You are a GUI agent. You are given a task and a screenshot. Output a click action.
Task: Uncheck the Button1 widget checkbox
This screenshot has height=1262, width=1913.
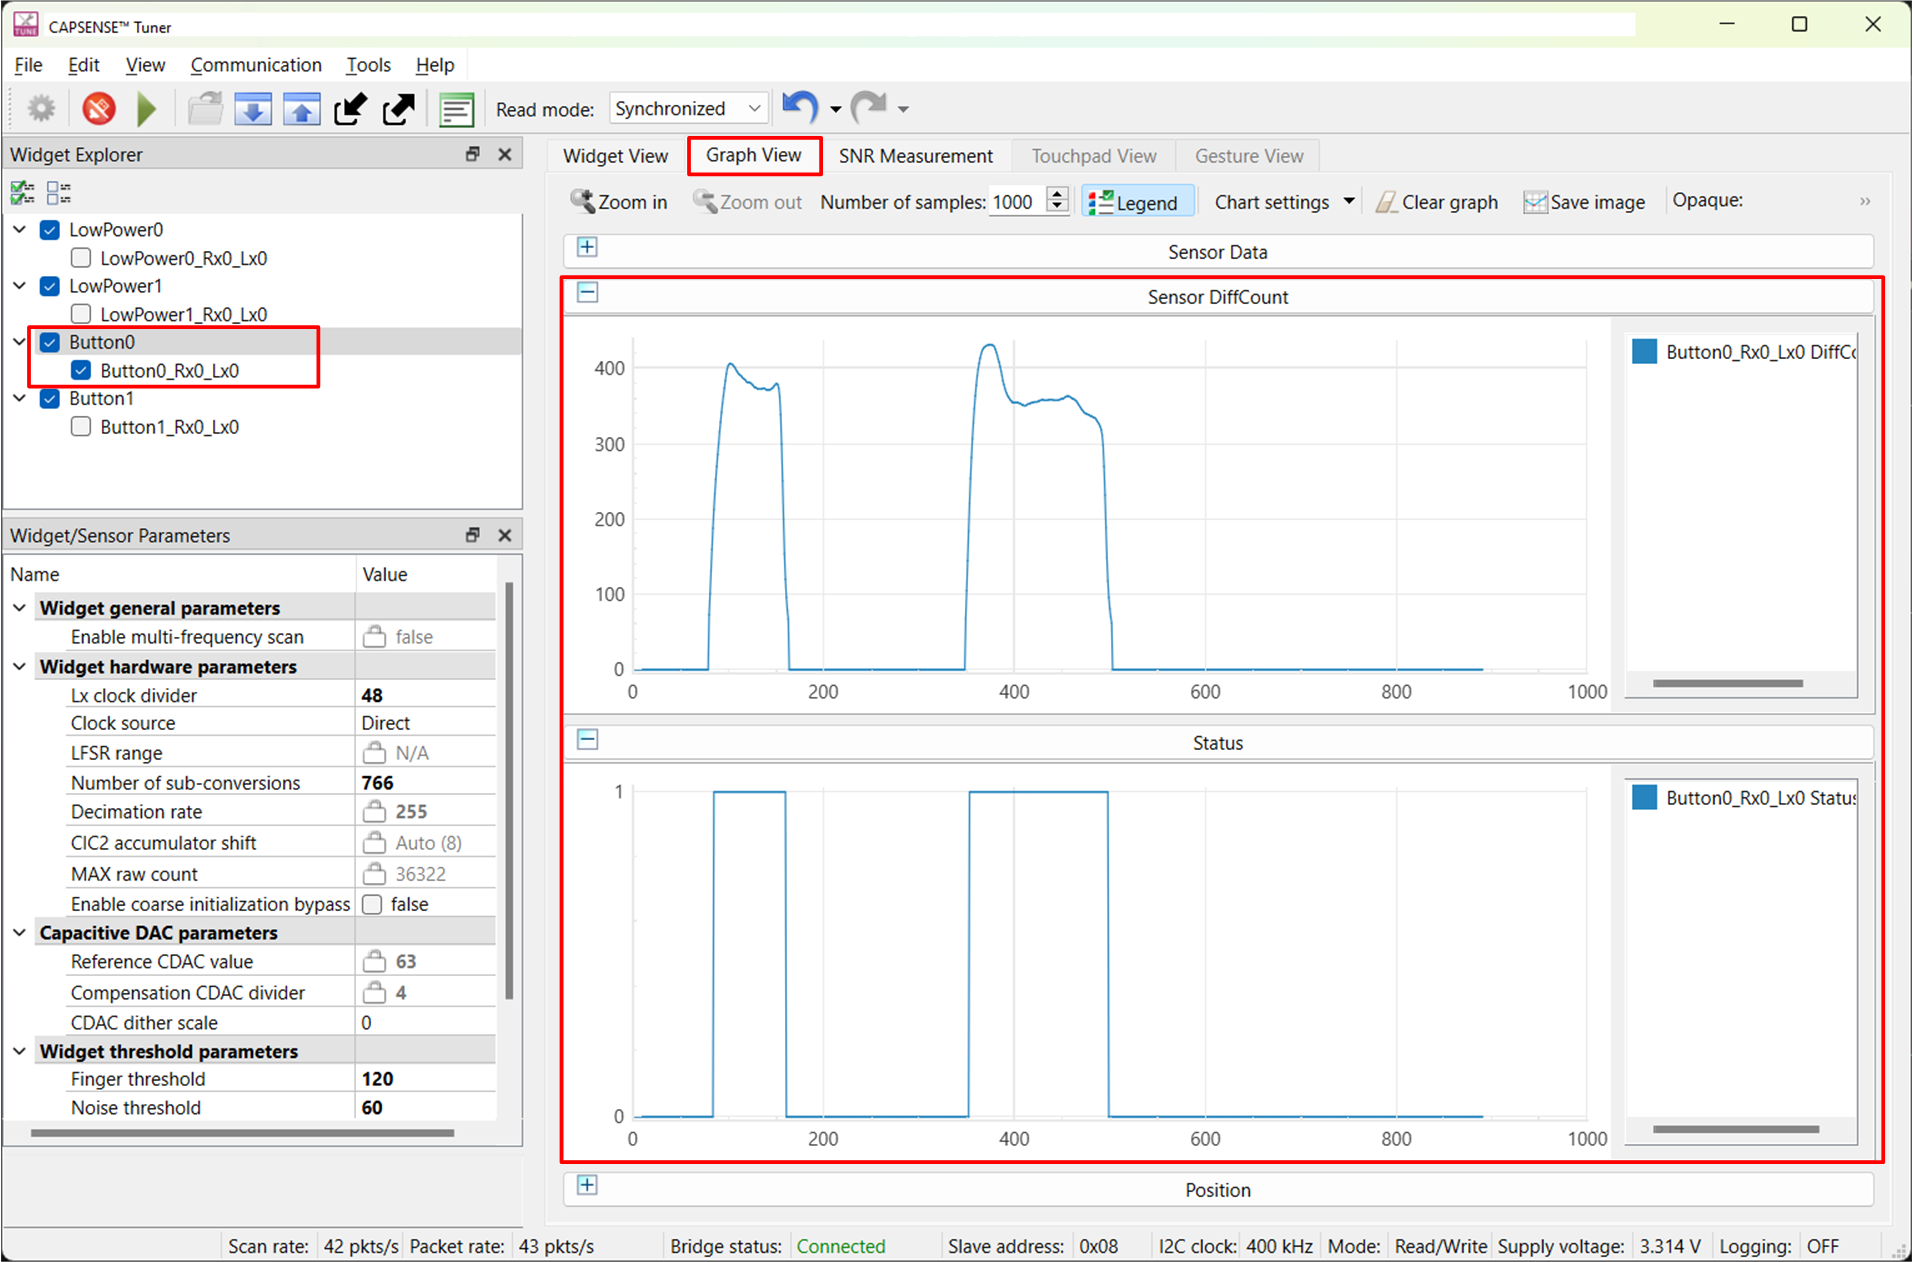click(x=50, y=398)
